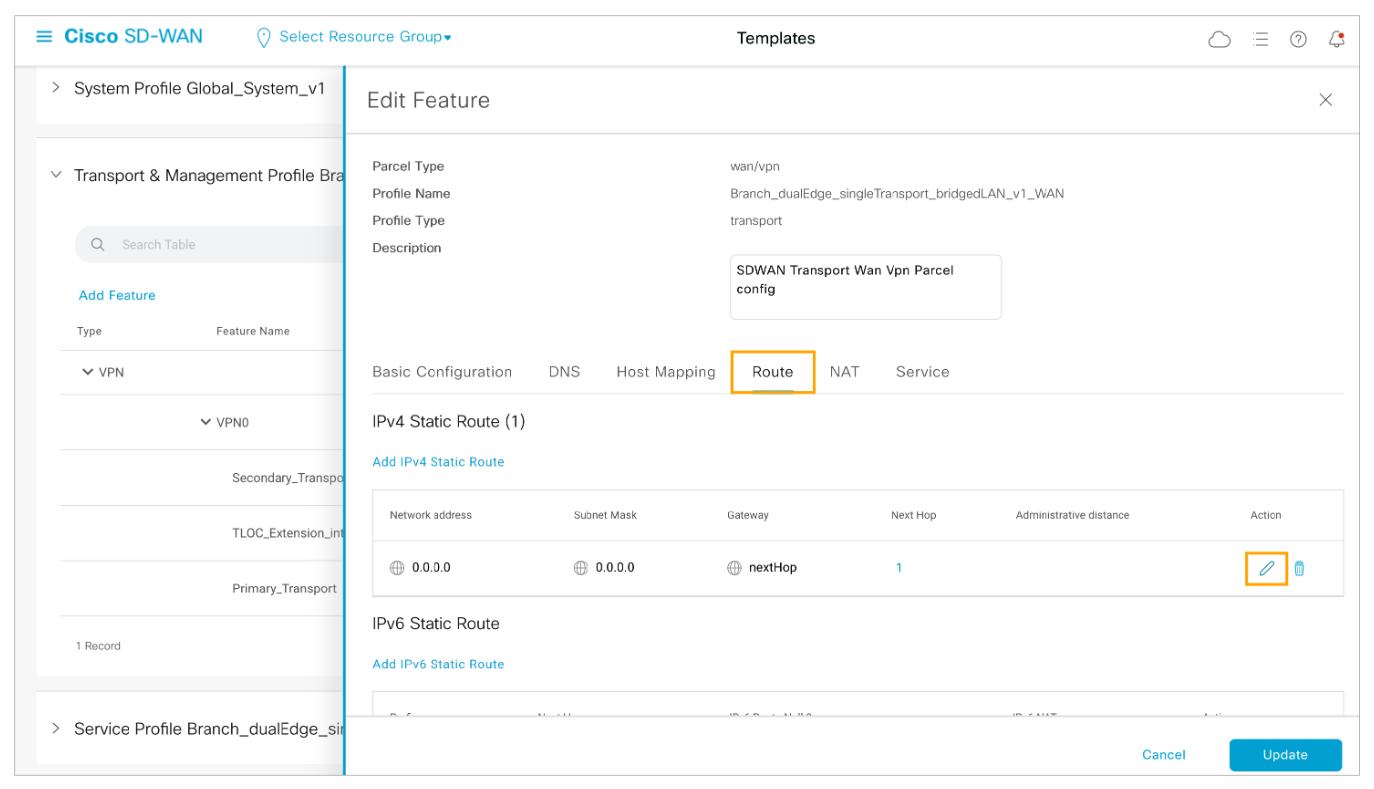
Task: Click the cloud status icon
Action: [1219, 39]
